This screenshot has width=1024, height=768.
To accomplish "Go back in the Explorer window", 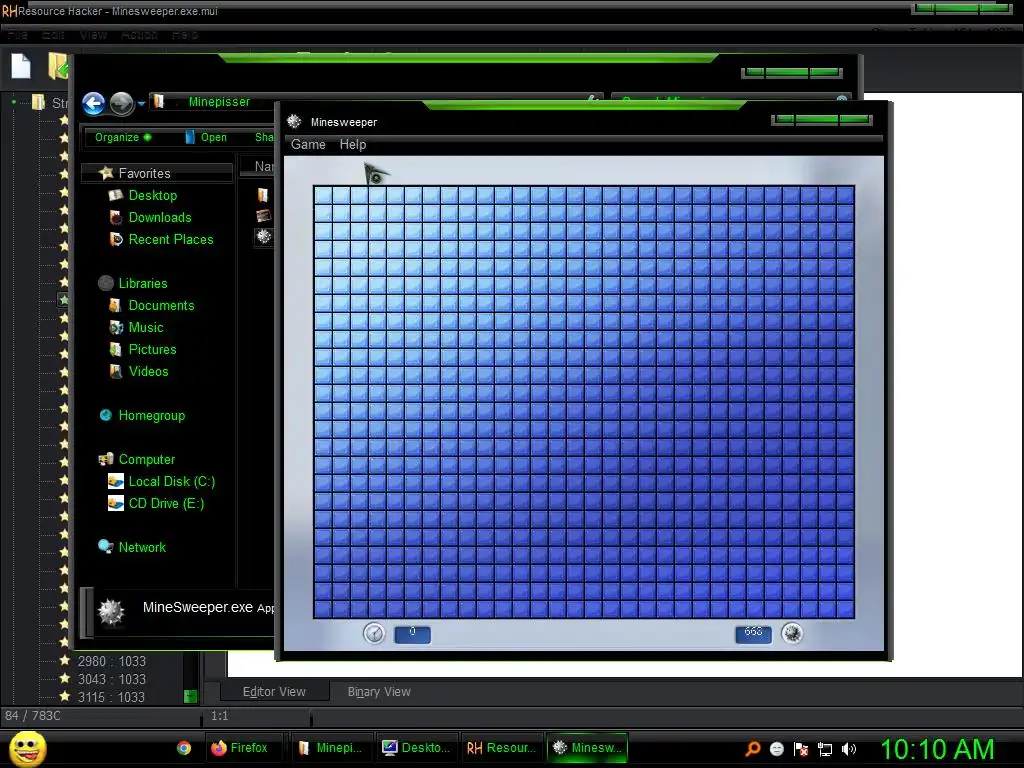I will pos(93,103).
